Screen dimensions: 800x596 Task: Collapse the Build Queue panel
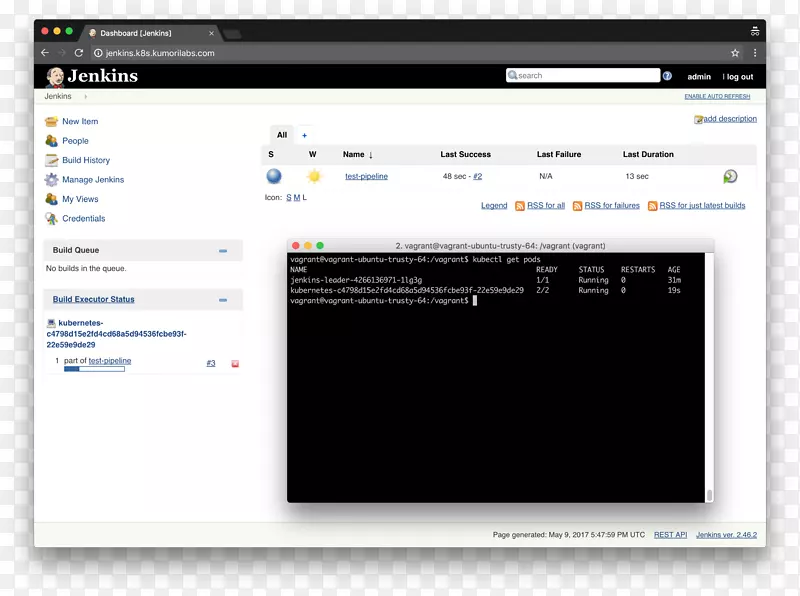click(223, 251)
